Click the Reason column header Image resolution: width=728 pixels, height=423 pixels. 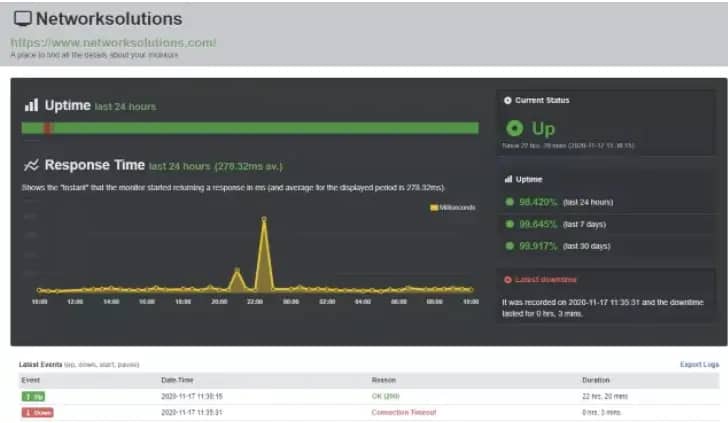384,380
